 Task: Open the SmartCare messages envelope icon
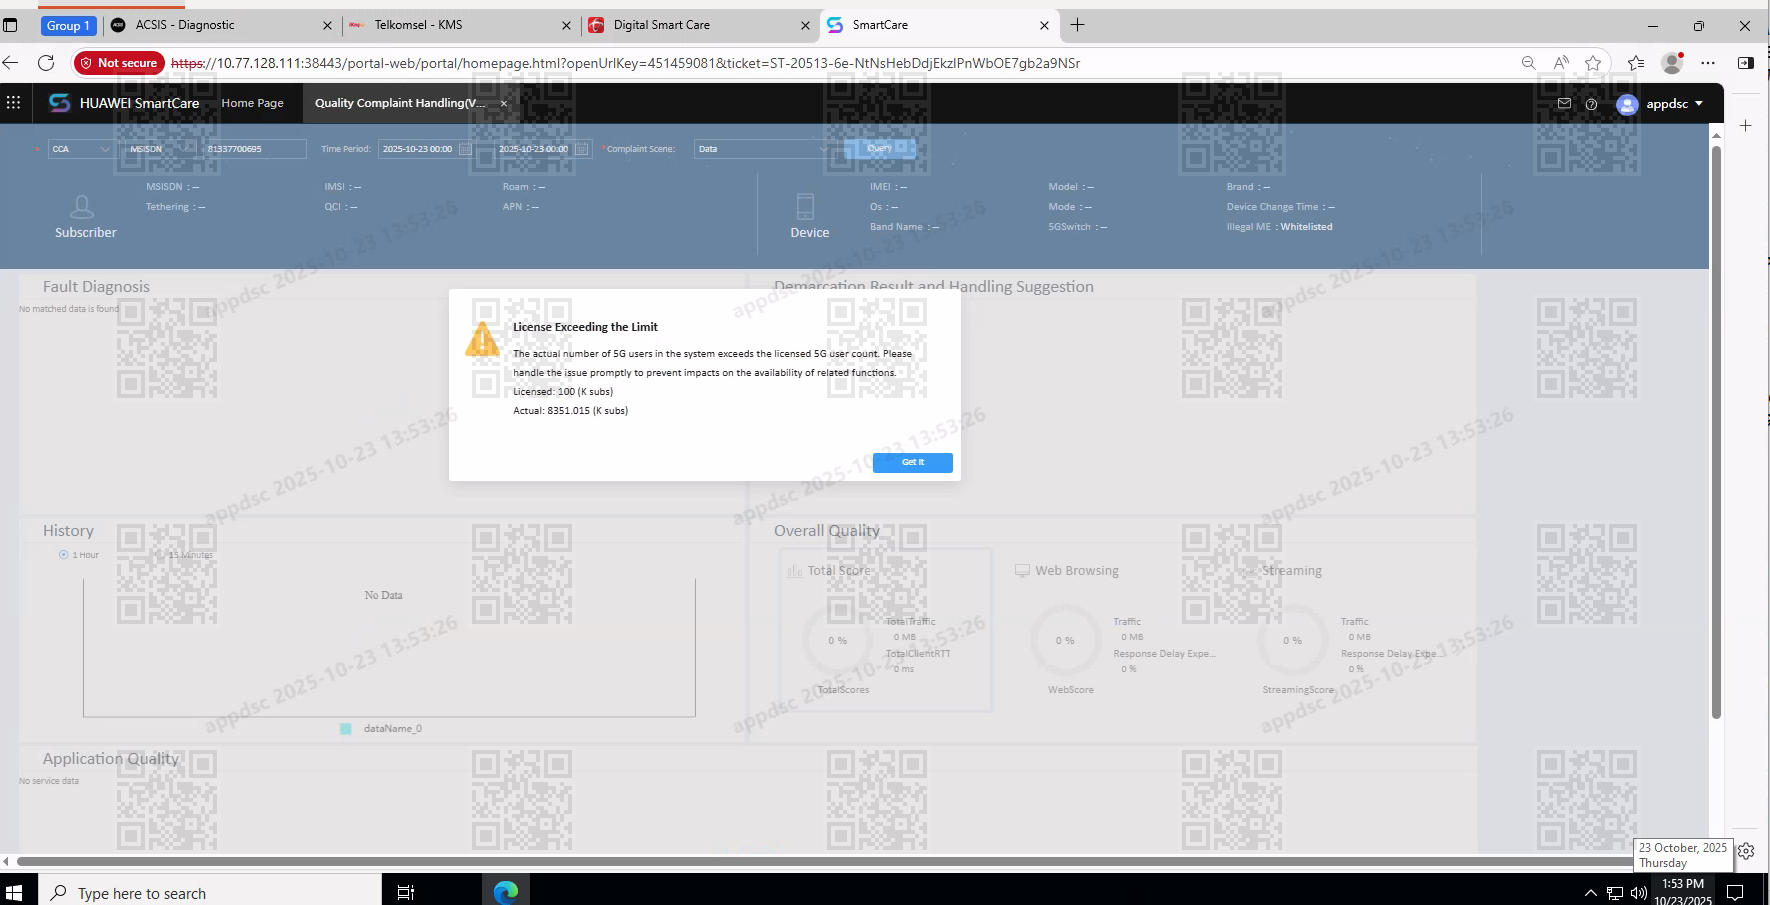click(x=1564, y=103)
